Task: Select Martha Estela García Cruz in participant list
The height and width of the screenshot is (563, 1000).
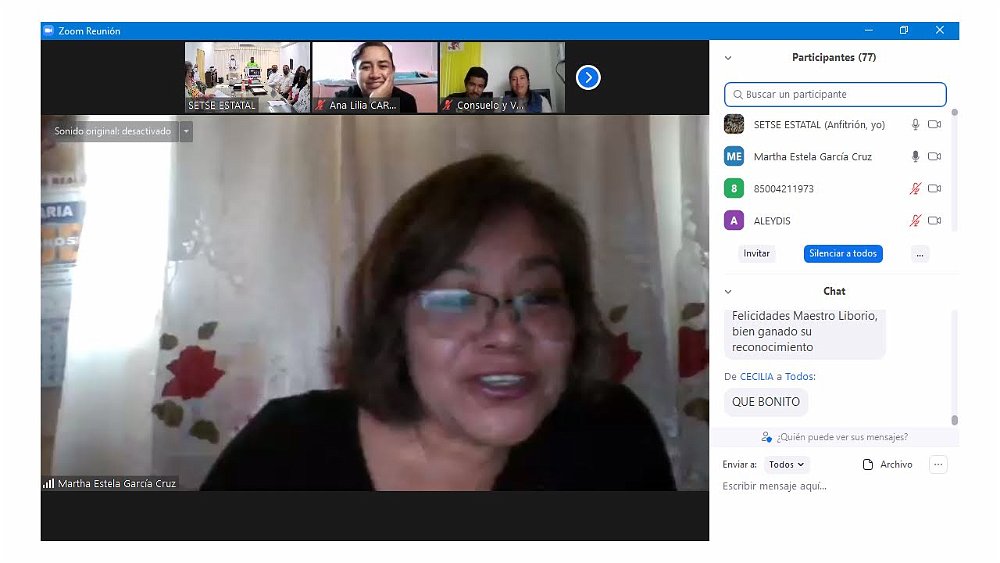Action: click(x=812, y=157)
